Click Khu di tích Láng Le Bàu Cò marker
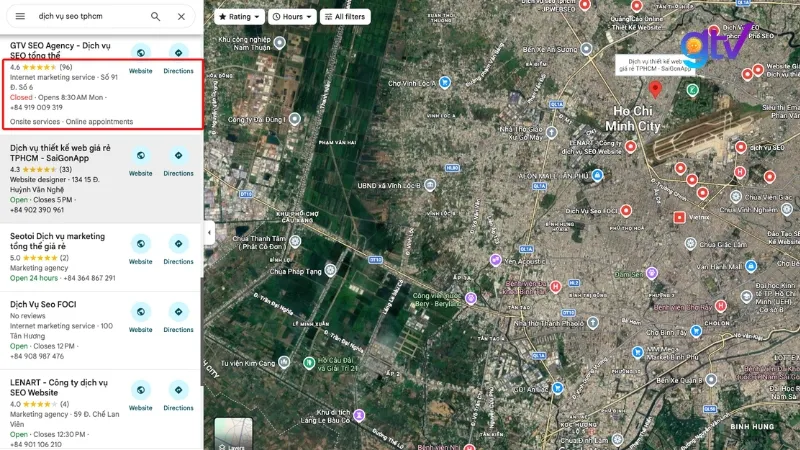800x450 pixels. point(359,415)
